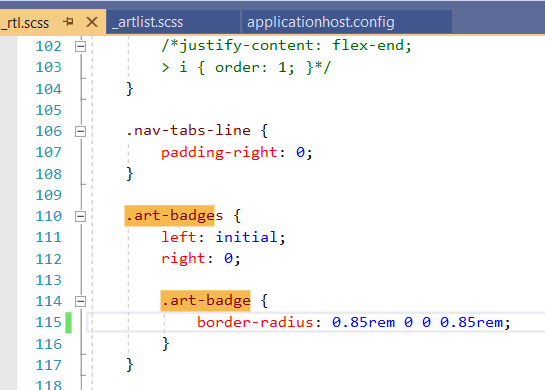Click the 'left' property name
Viewport: 545px width, 390px height.
click(179, 237)
